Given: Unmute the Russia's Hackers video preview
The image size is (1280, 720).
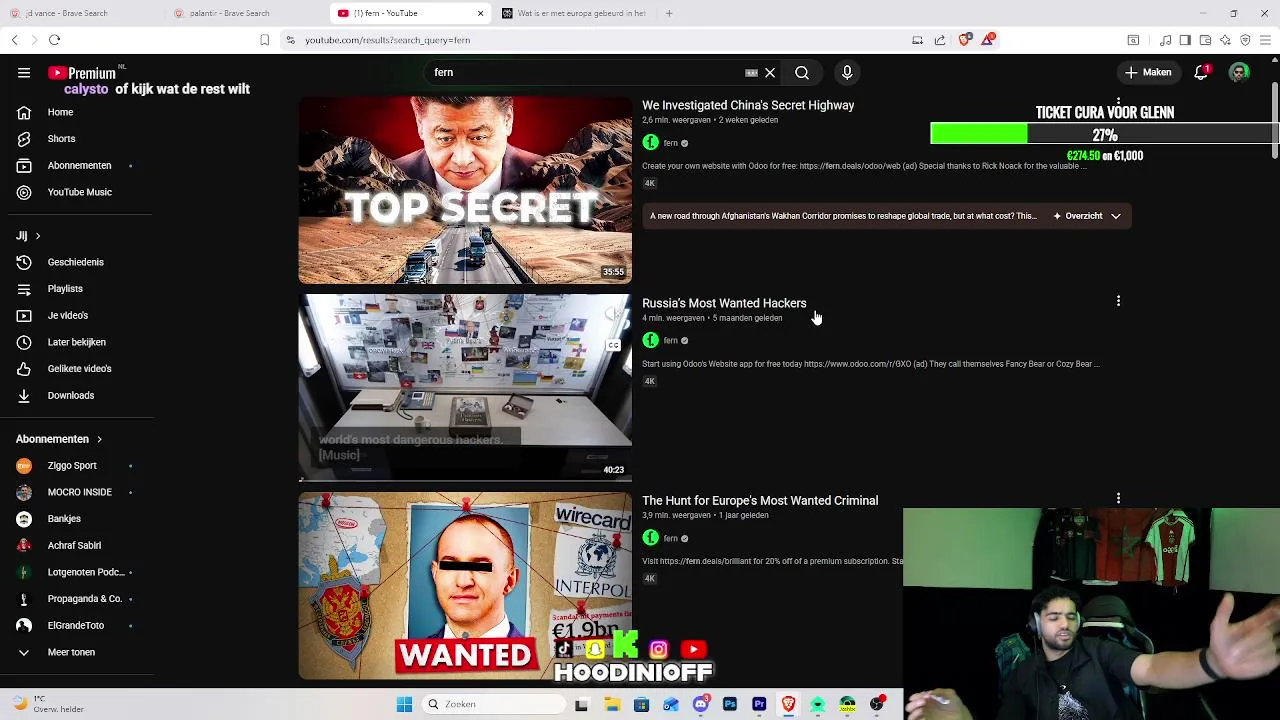Looking at the screenshot, I should [x=613, y=314].
